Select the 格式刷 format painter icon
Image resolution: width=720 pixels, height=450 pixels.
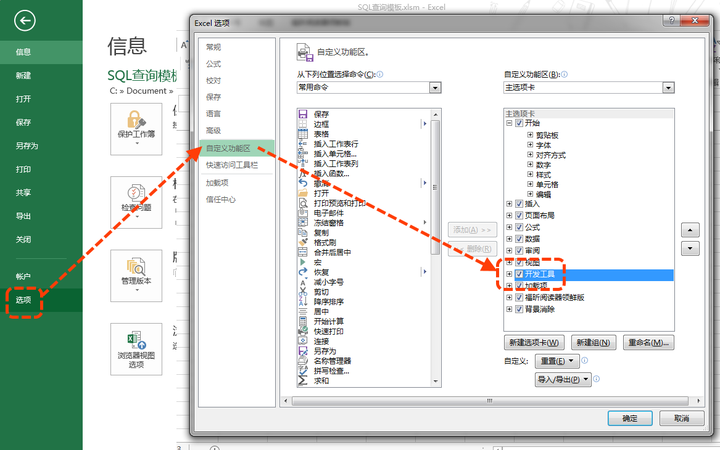[303, 242]
